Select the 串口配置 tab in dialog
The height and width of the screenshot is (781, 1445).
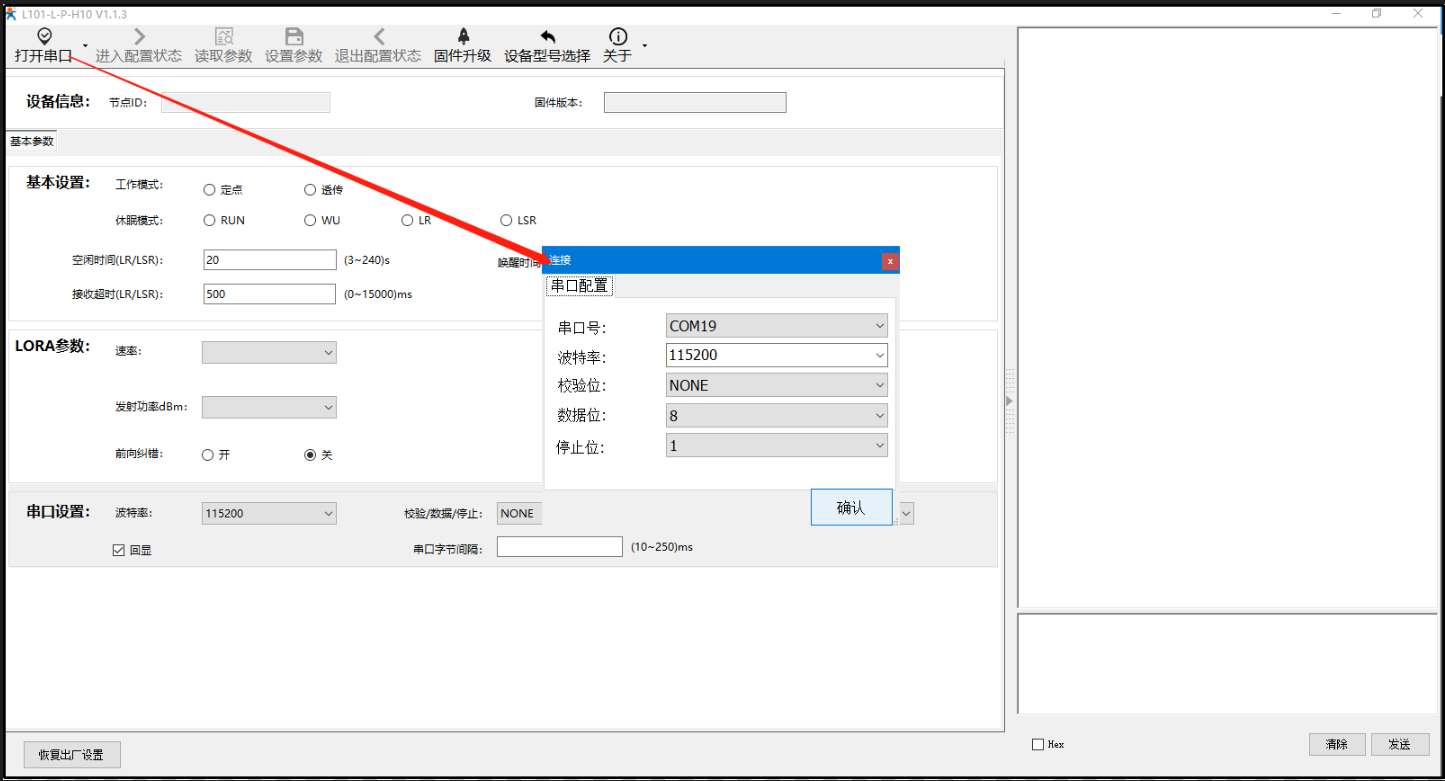pos(579,286)
